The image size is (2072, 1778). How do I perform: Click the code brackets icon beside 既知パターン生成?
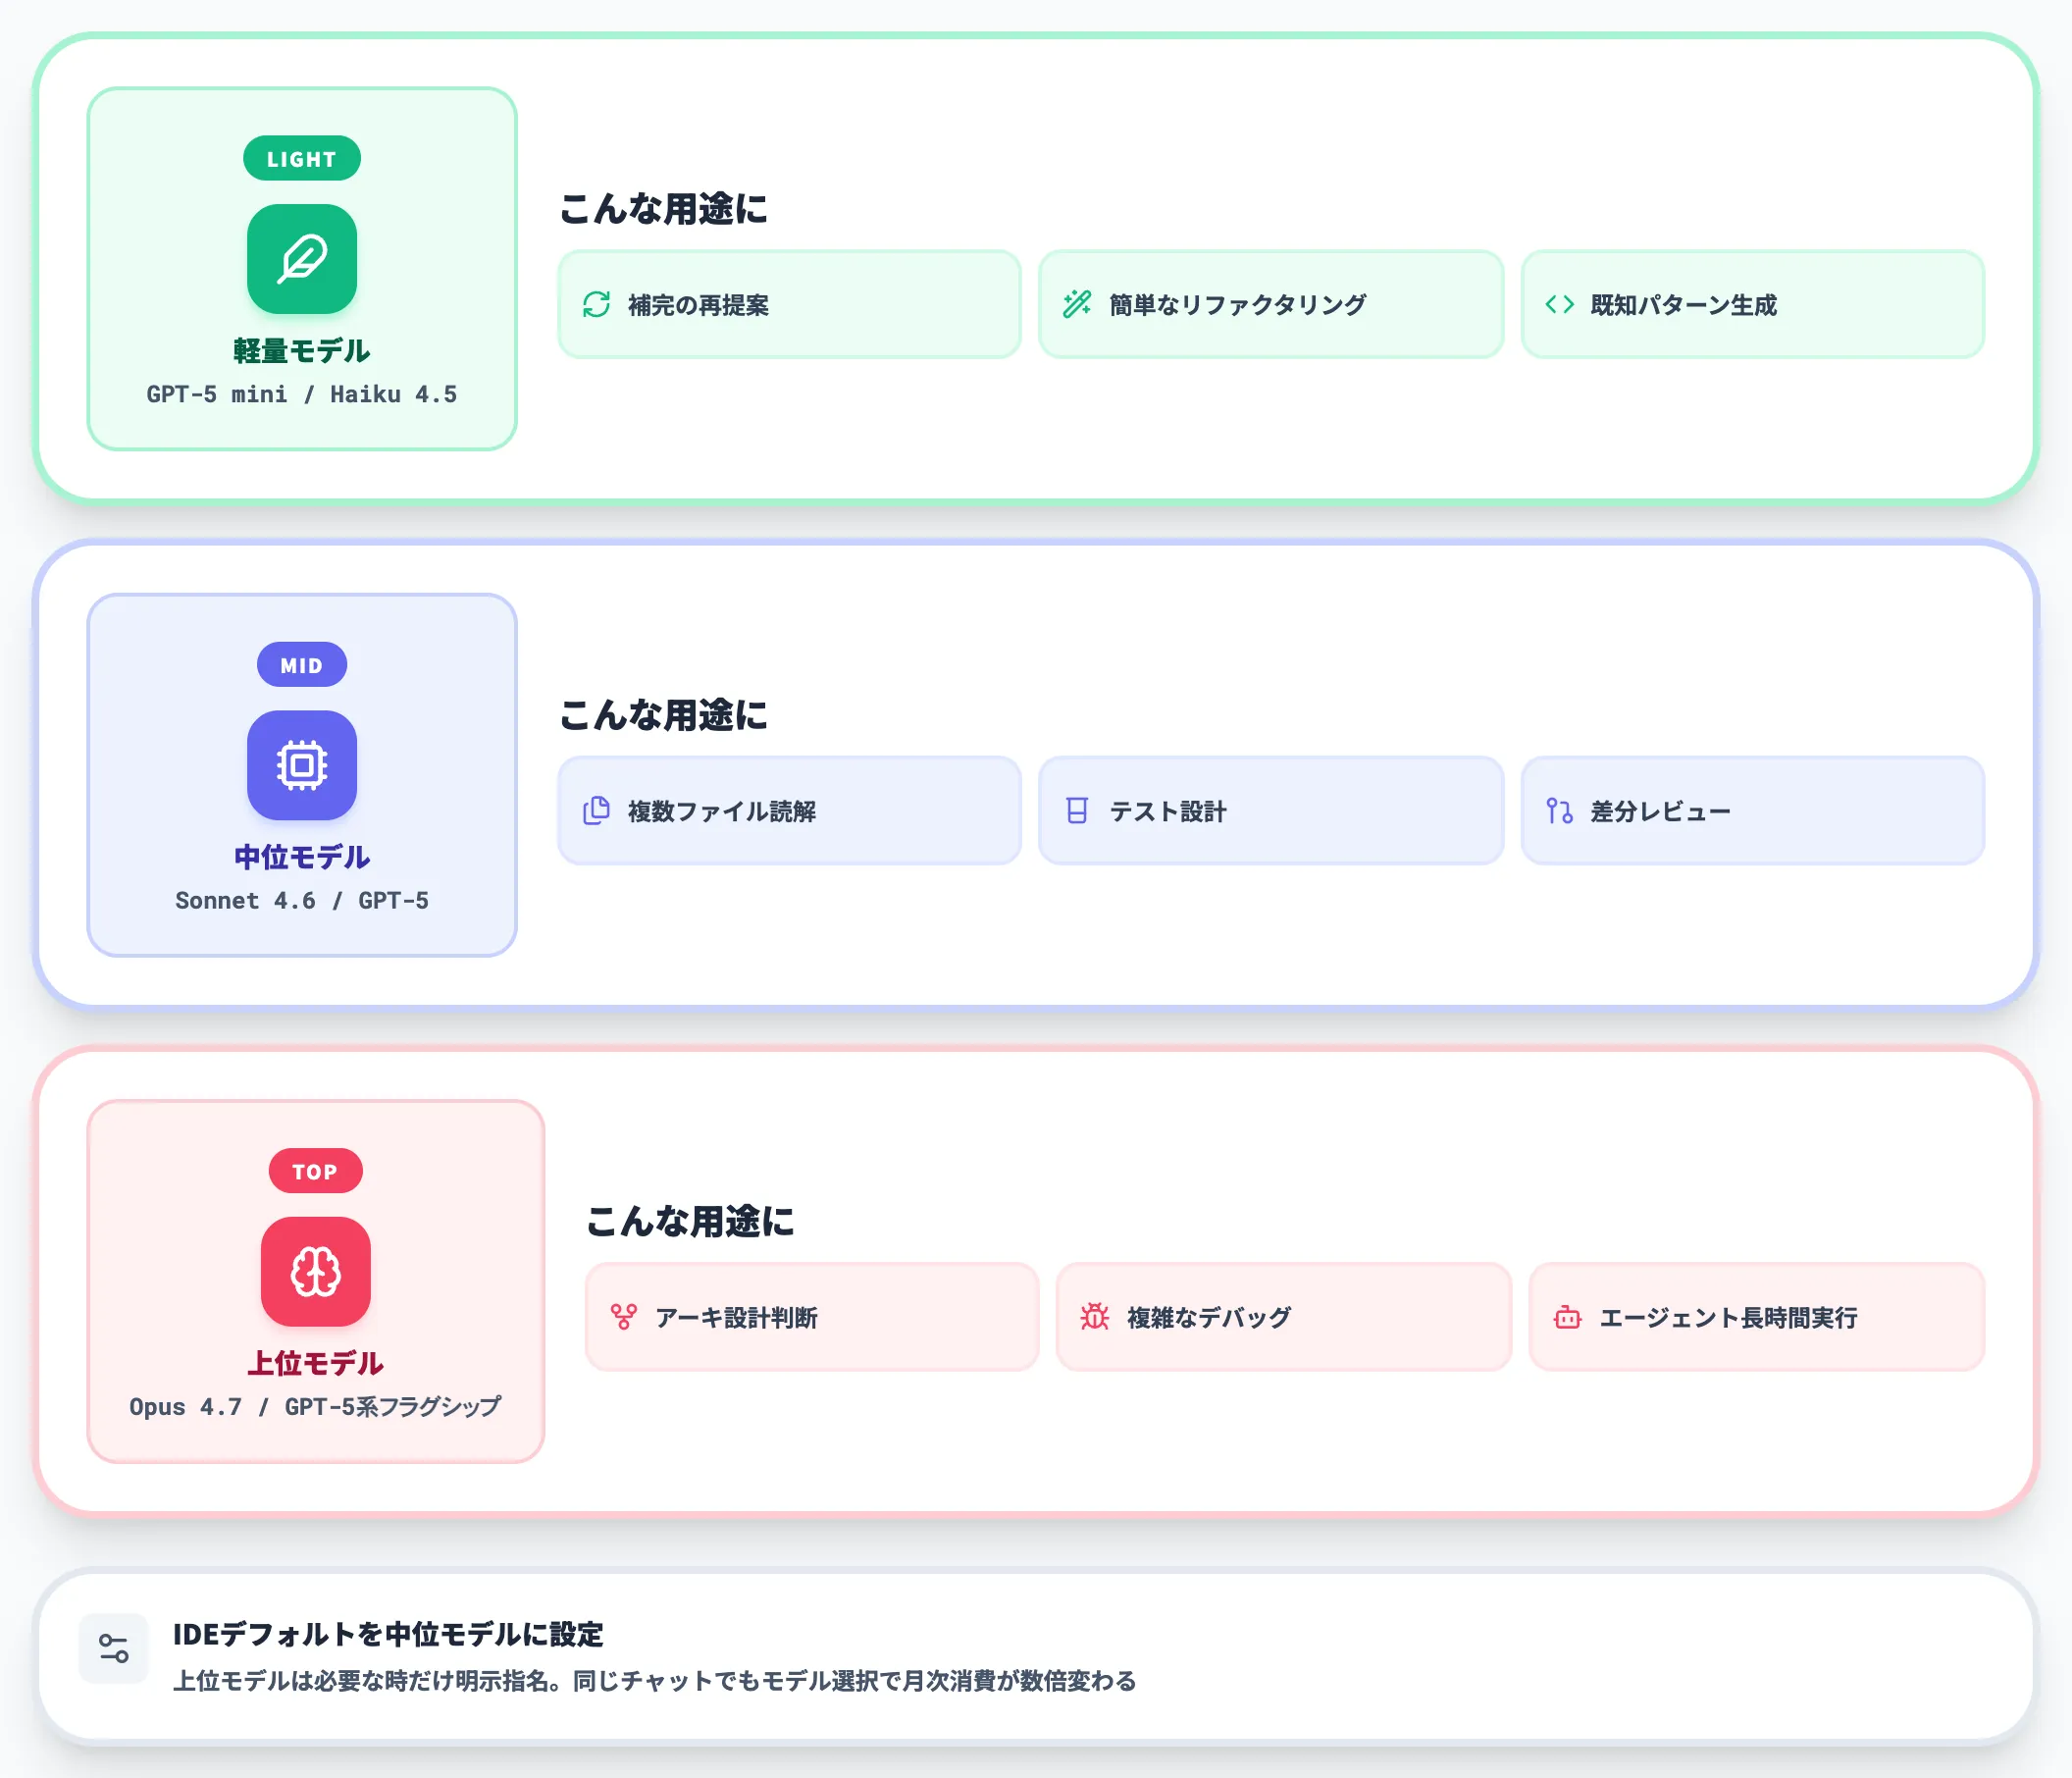click(1560, 304)
